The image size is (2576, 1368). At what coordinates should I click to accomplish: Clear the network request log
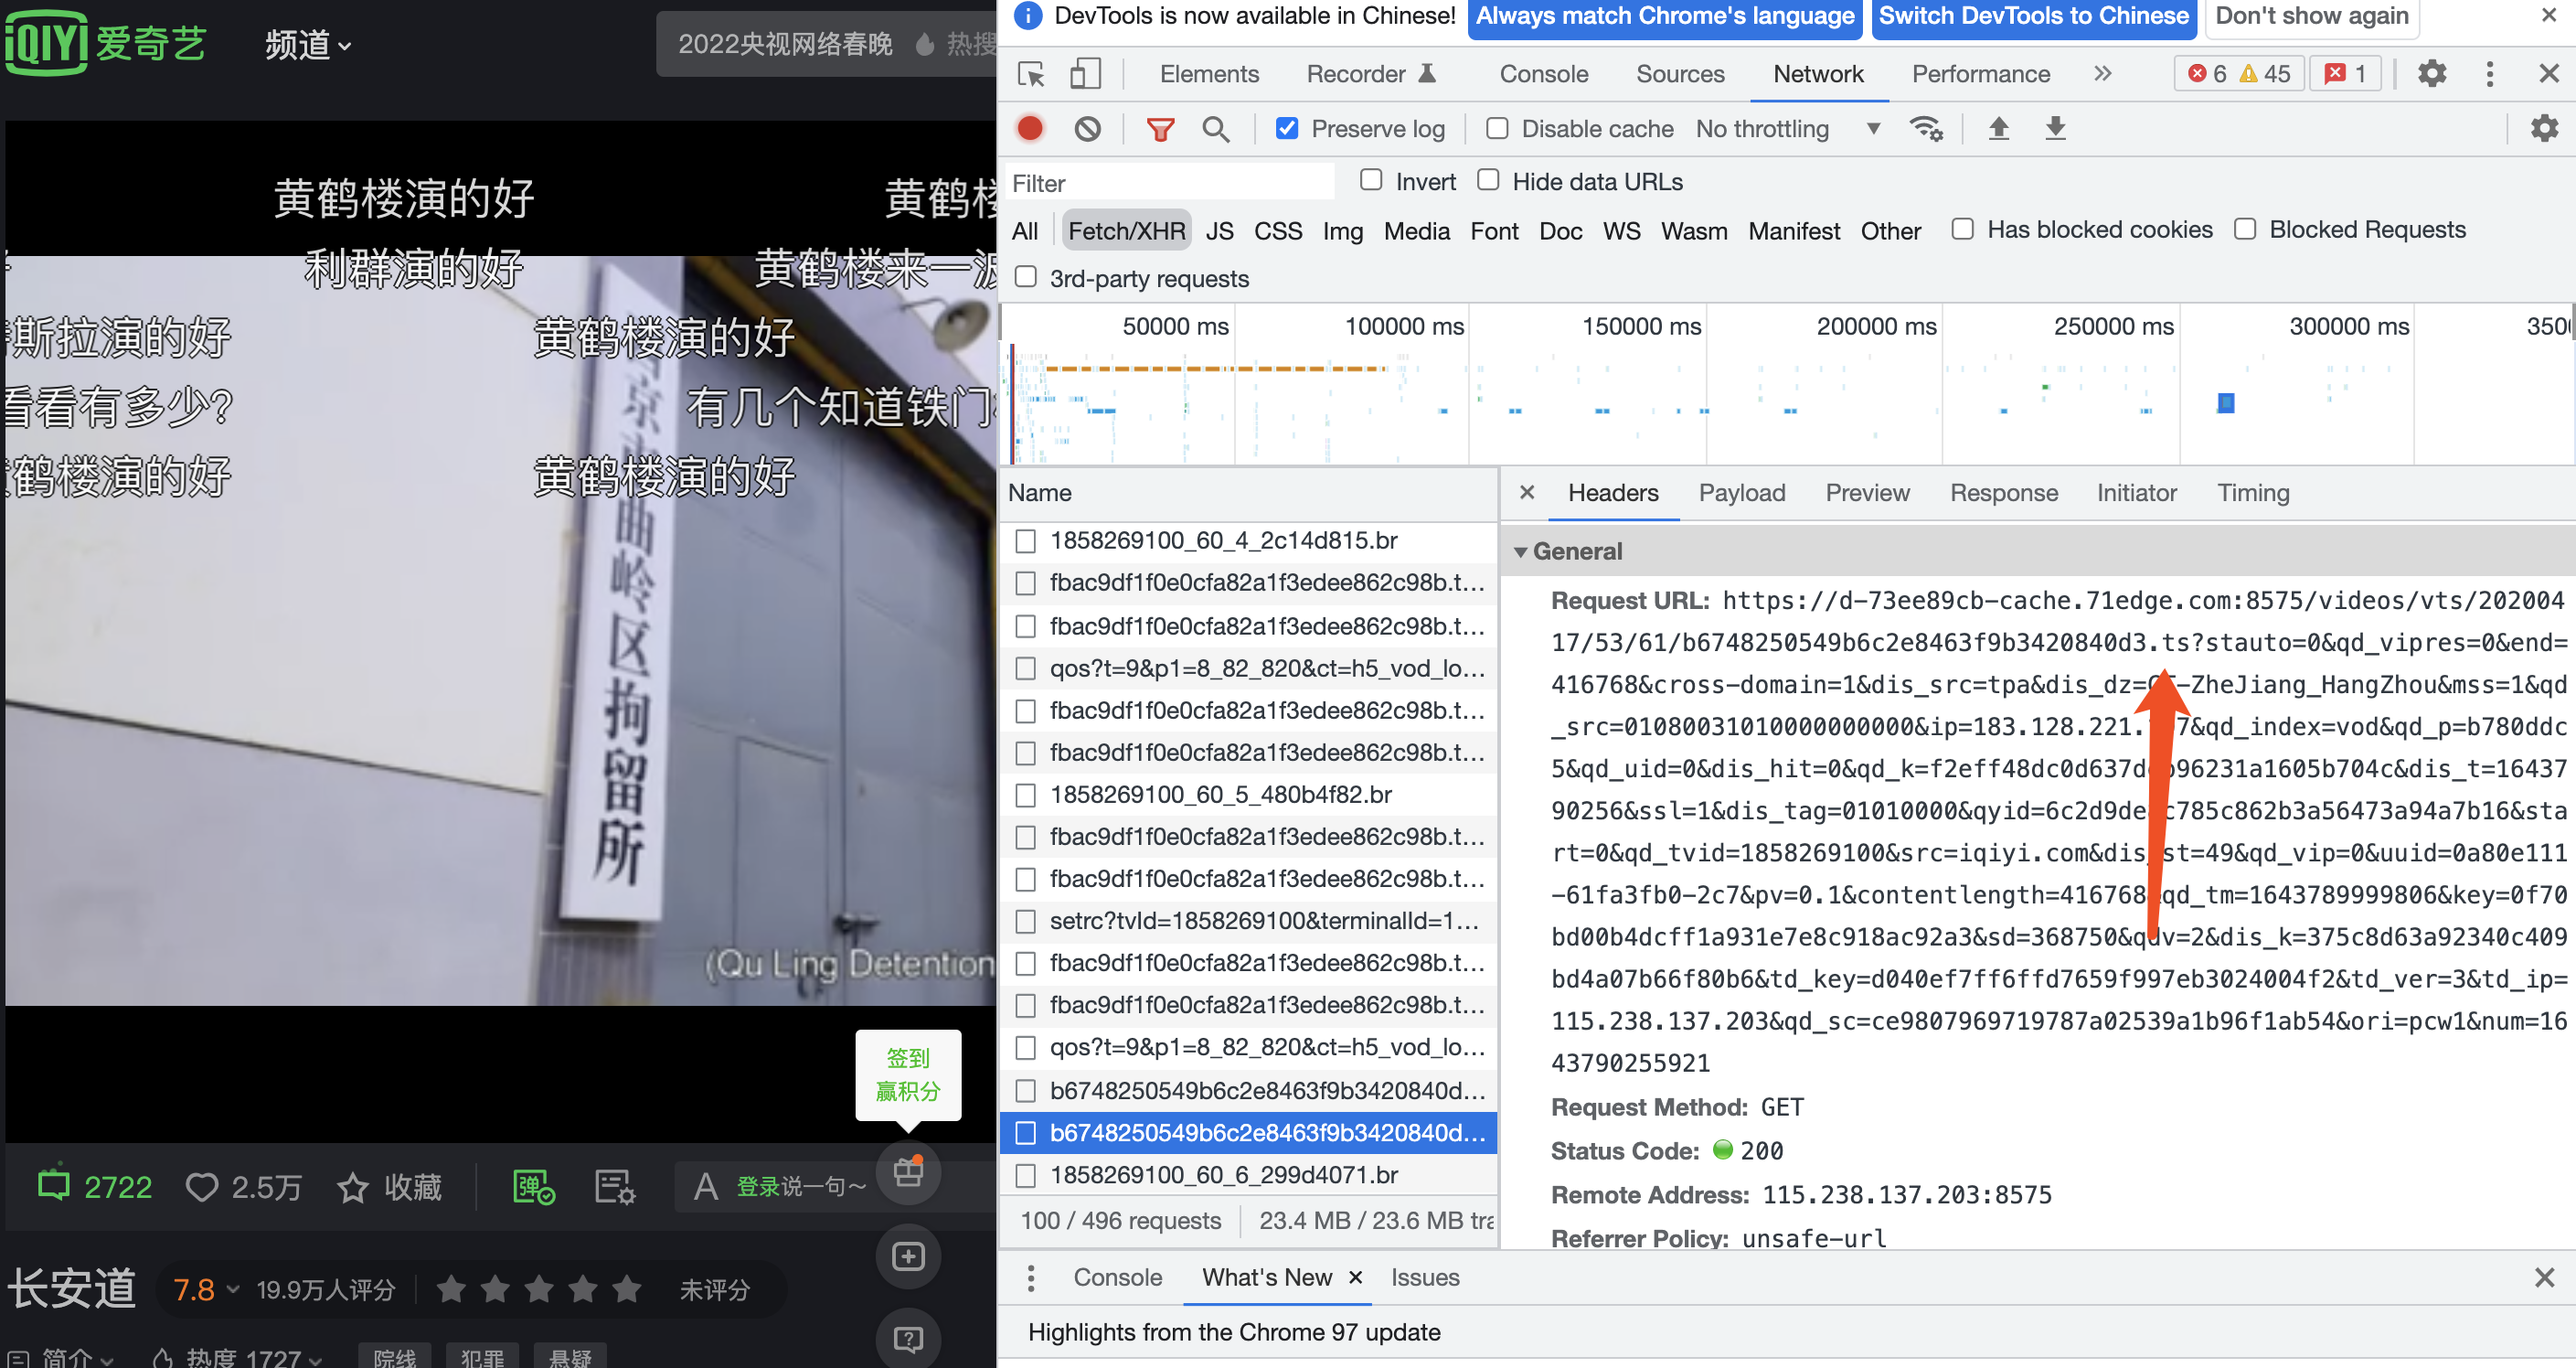click(x=1087, y=128)
